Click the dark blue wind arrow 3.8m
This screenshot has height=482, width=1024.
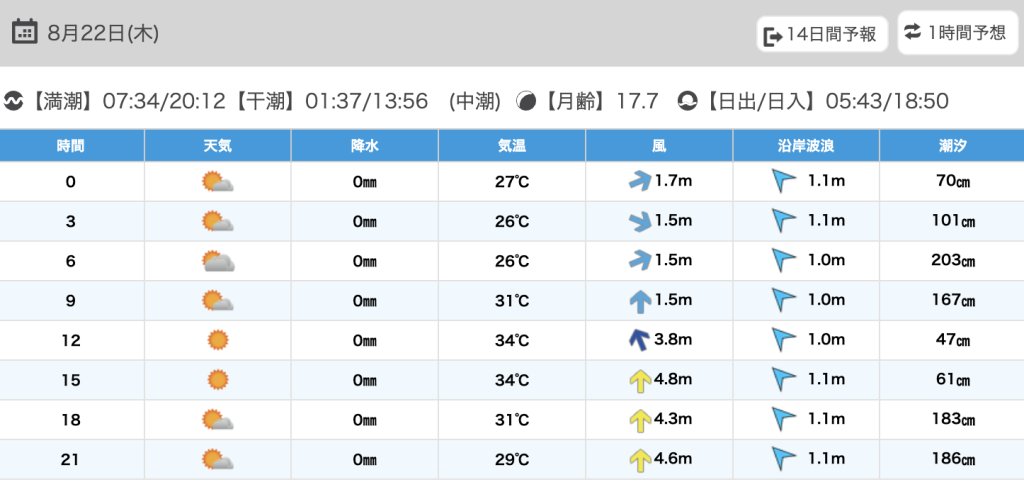(x=637, y=340)
